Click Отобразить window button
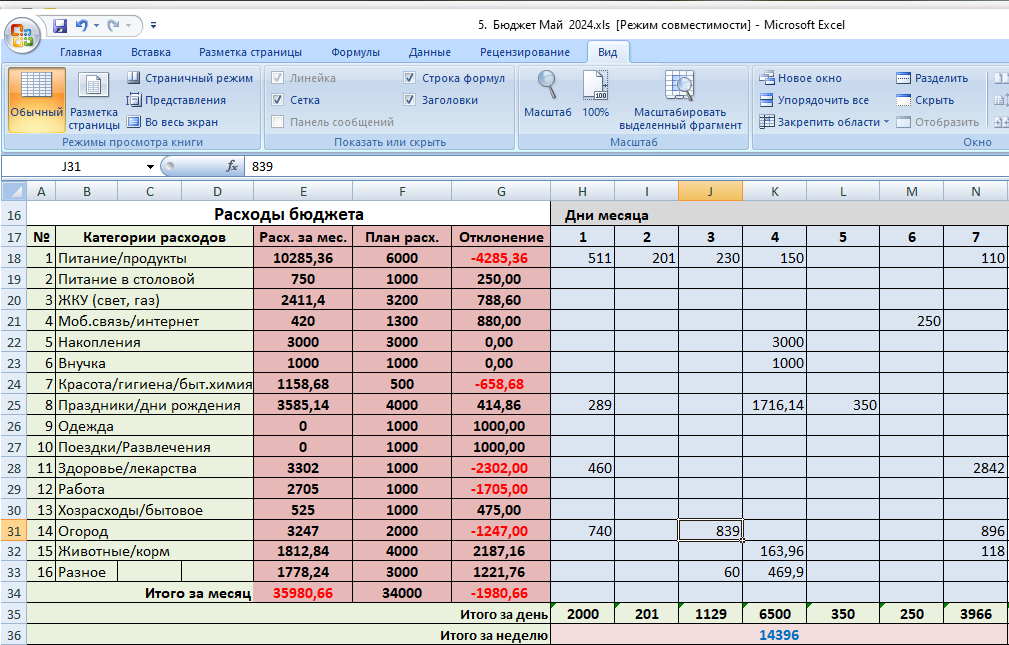1009x645 pixels. [x=938, y=122]
